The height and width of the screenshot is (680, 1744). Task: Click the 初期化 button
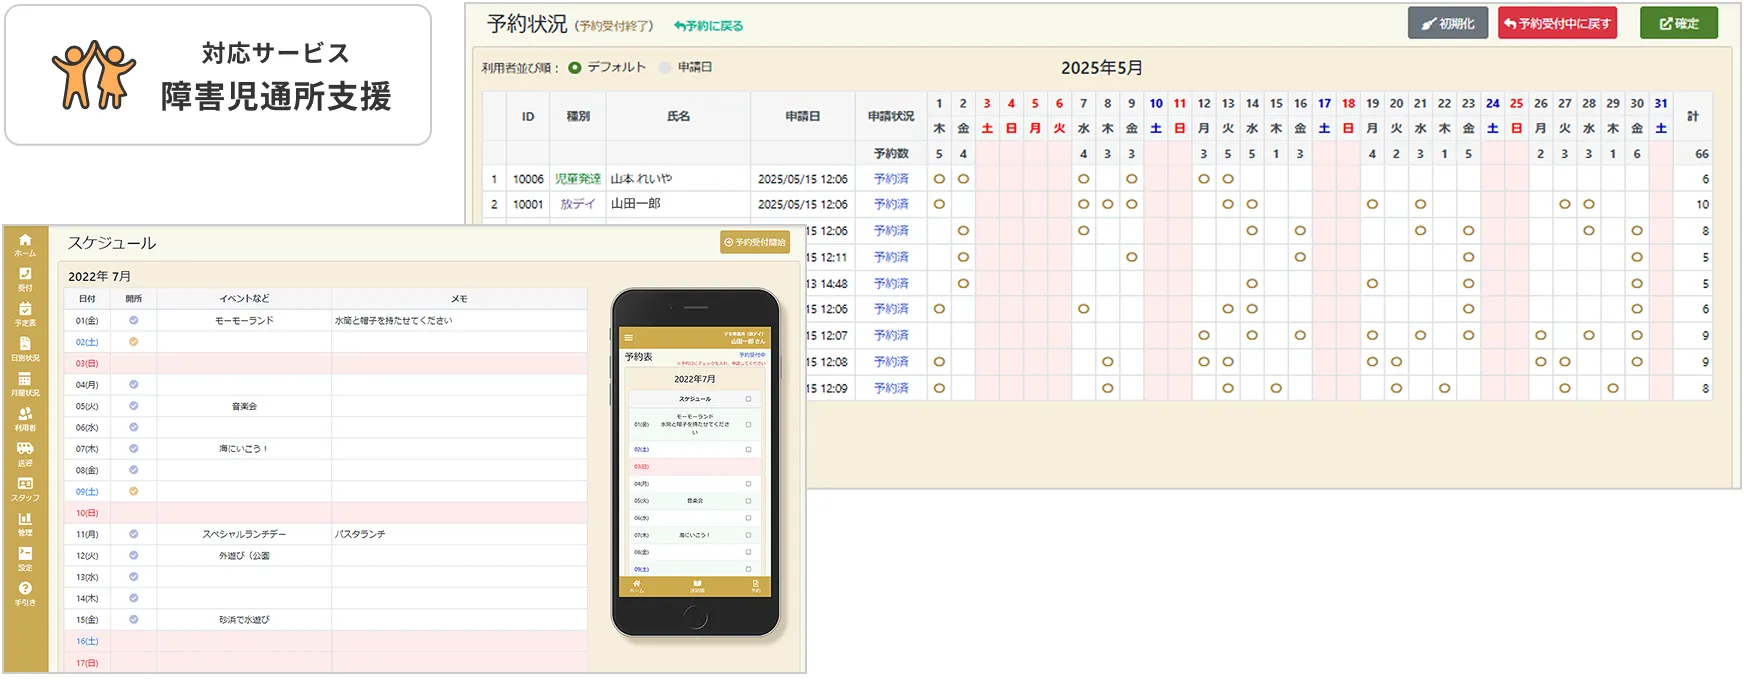pyautogui.click(x=1448, y=23)
